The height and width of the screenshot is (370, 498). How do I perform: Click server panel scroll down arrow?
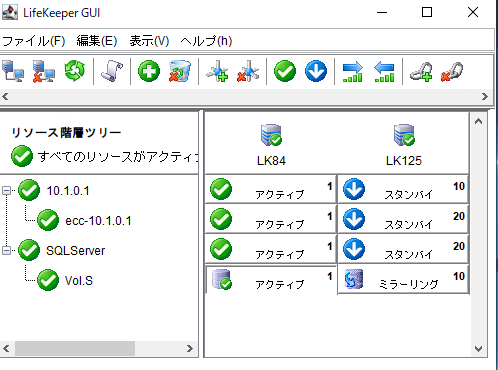click(479, 349)
